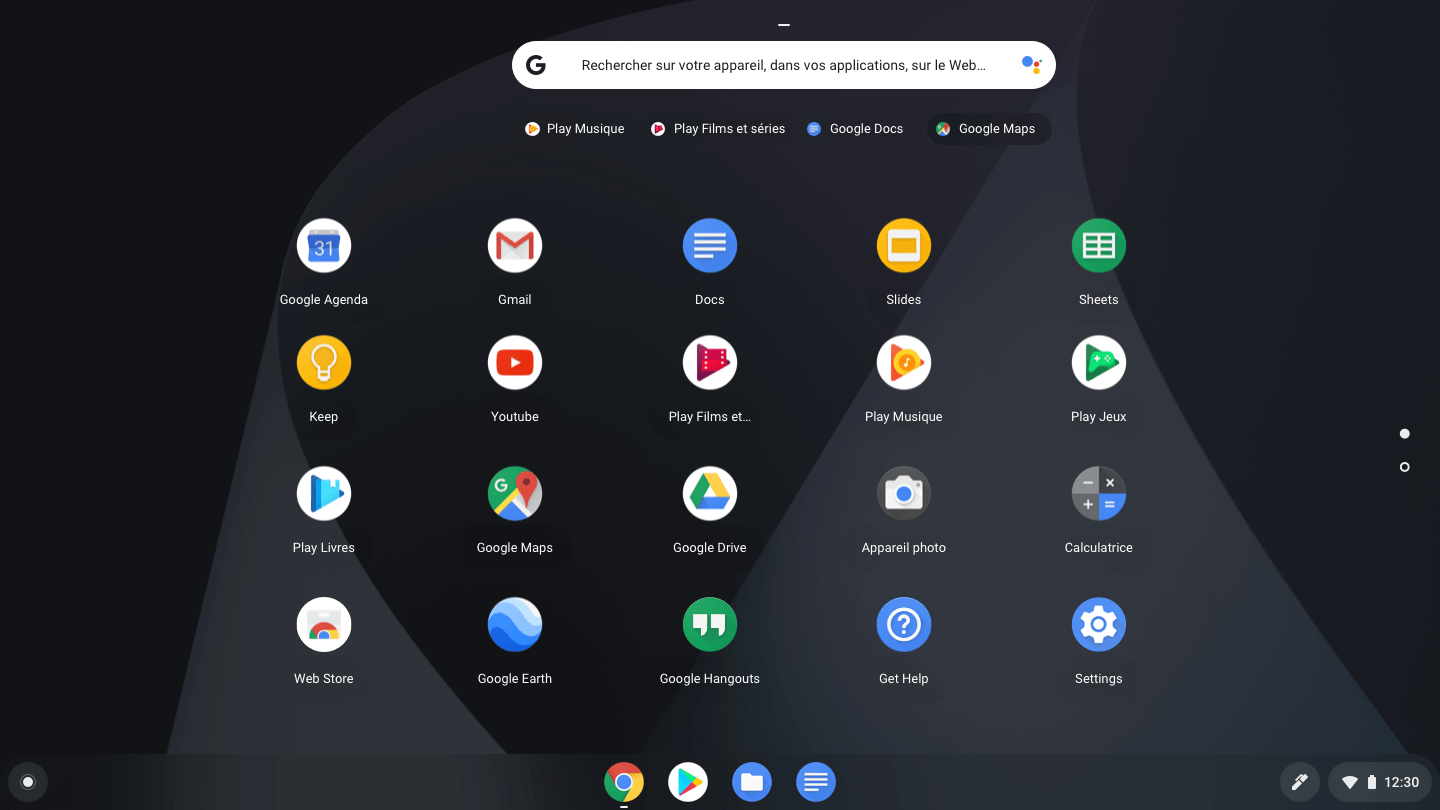The width and height of the screenshot is (1440, 810).
Task: Open the Keep notes app
Action: 324,363
